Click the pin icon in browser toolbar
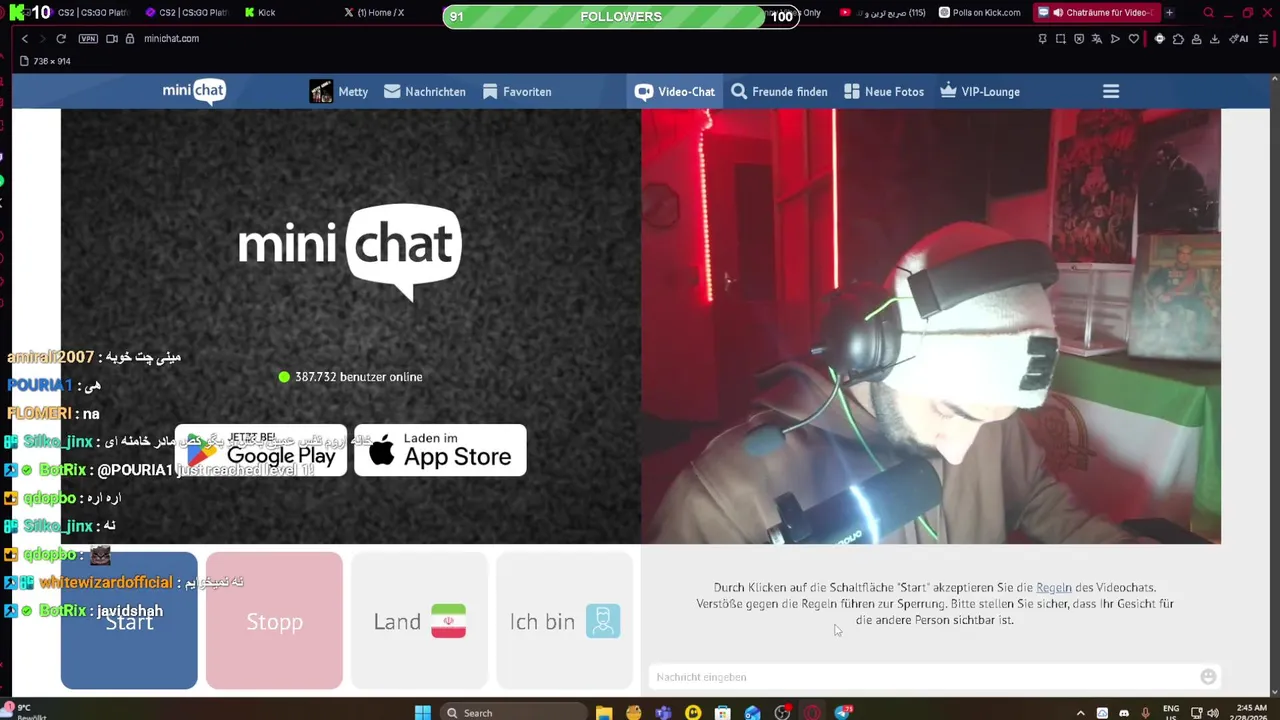This screenshot has height=720, width=1280. click(1042, 39)
